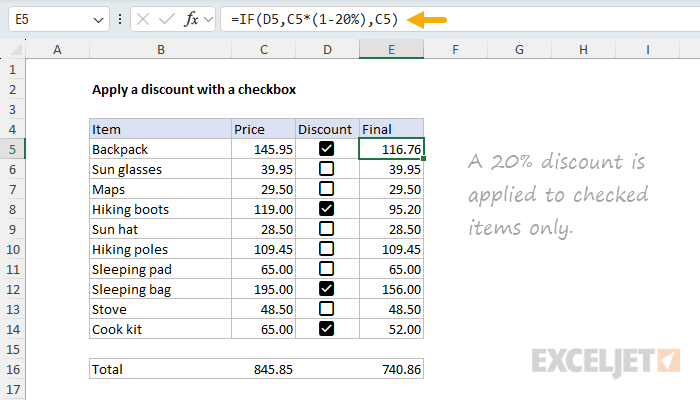Select column A header
Screen dimensions: 700x400
[57, 50]
